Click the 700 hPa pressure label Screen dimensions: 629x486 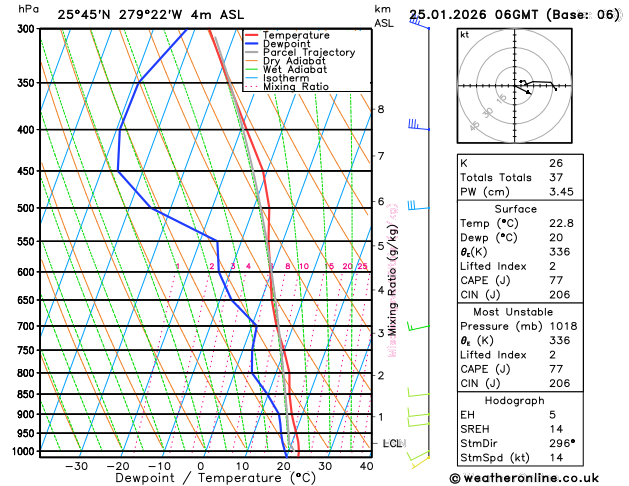click(x=28, y=326)
